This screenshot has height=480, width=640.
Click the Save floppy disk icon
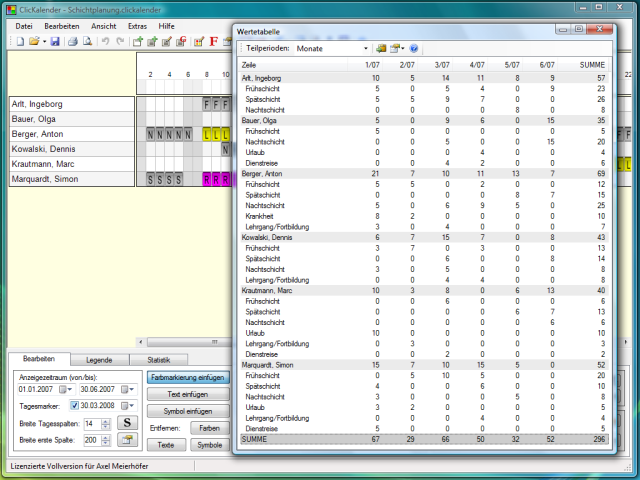tap(55, 41)
